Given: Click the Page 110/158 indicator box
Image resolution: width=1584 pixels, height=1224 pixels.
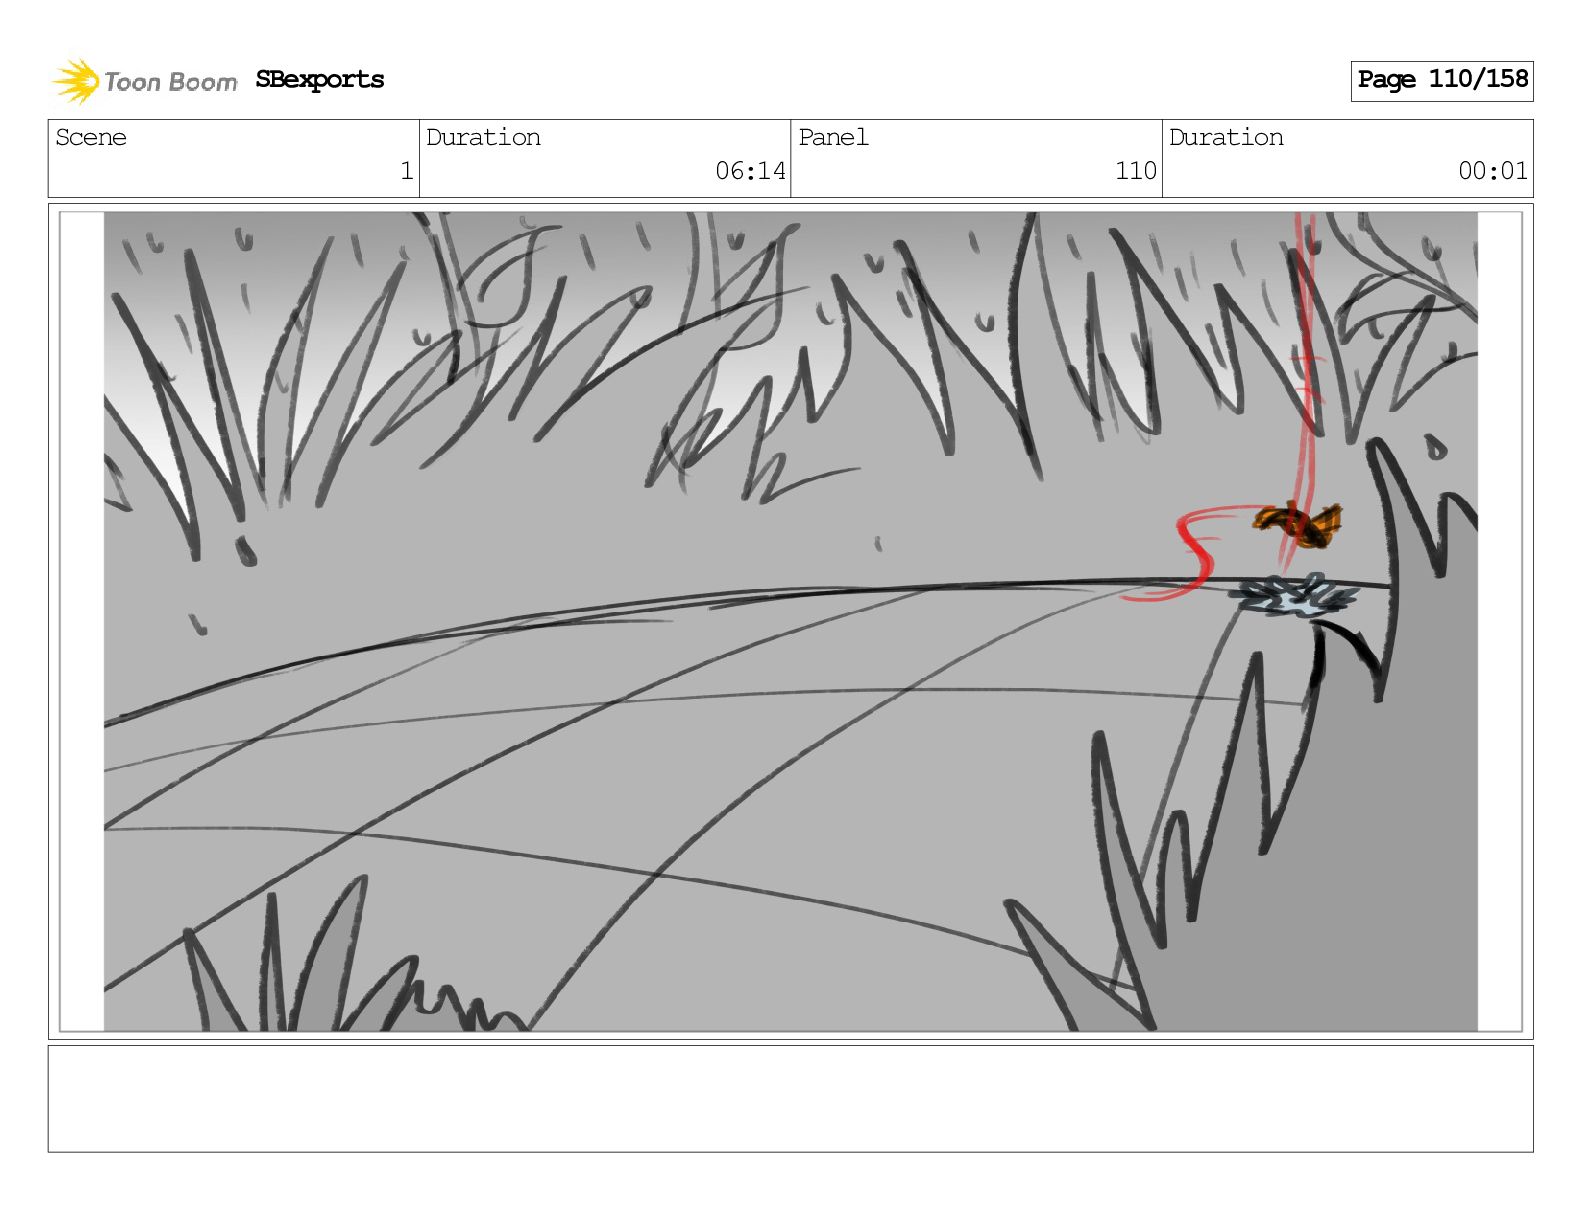Looking at the screenshot, I should point(1442,80).
